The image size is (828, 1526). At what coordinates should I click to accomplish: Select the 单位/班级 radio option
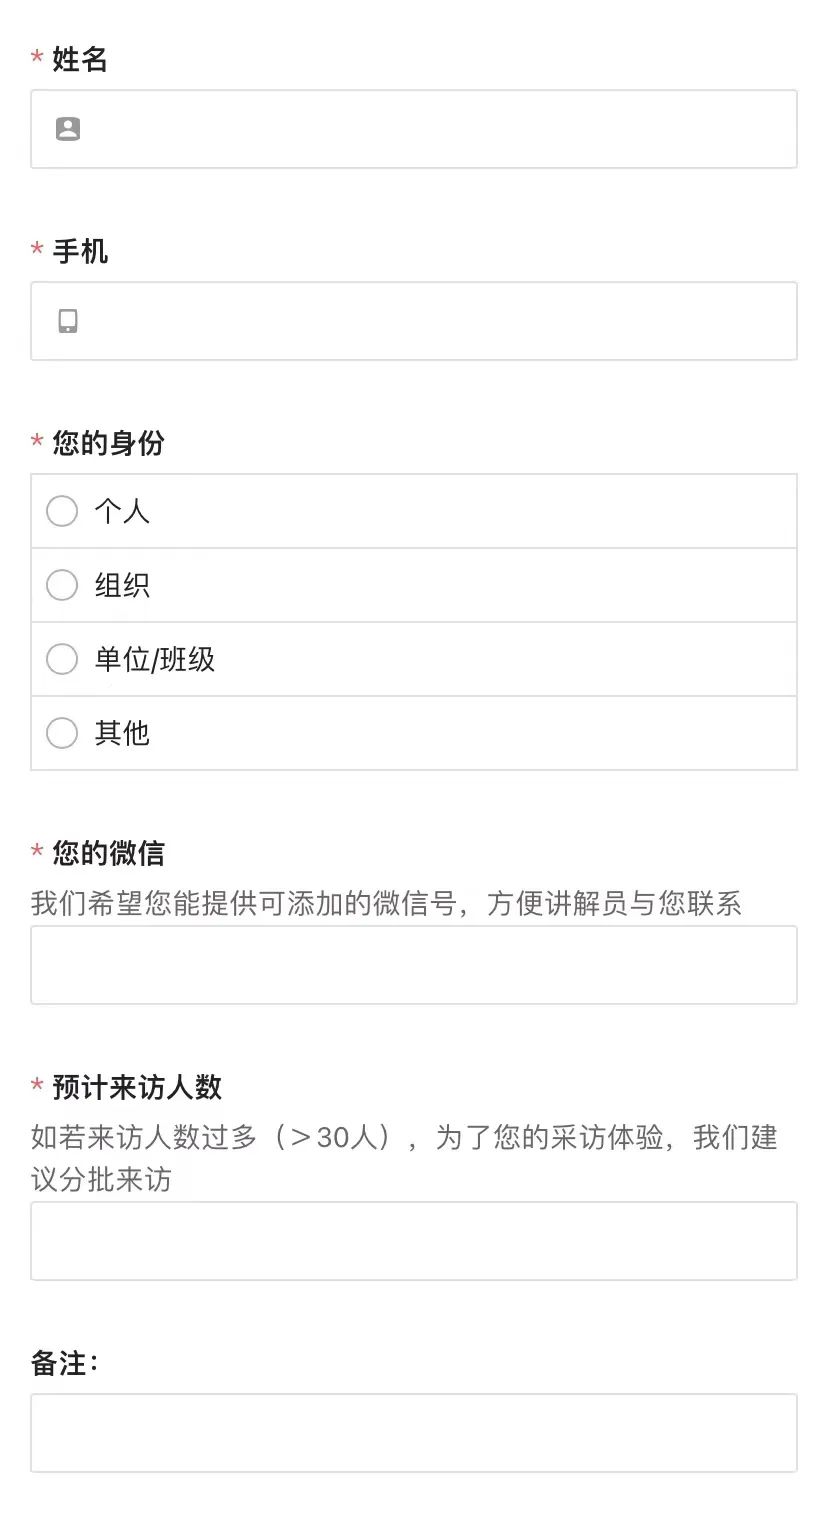[x=414, y=659]
